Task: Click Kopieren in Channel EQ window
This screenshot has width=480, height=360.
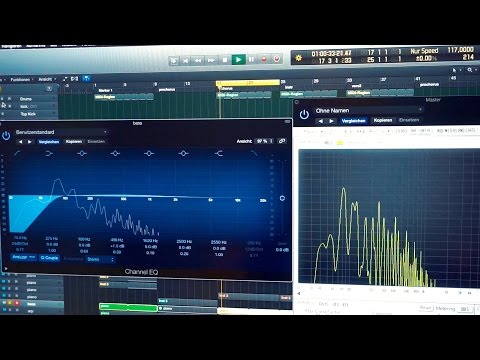Action: click(74, 142)
